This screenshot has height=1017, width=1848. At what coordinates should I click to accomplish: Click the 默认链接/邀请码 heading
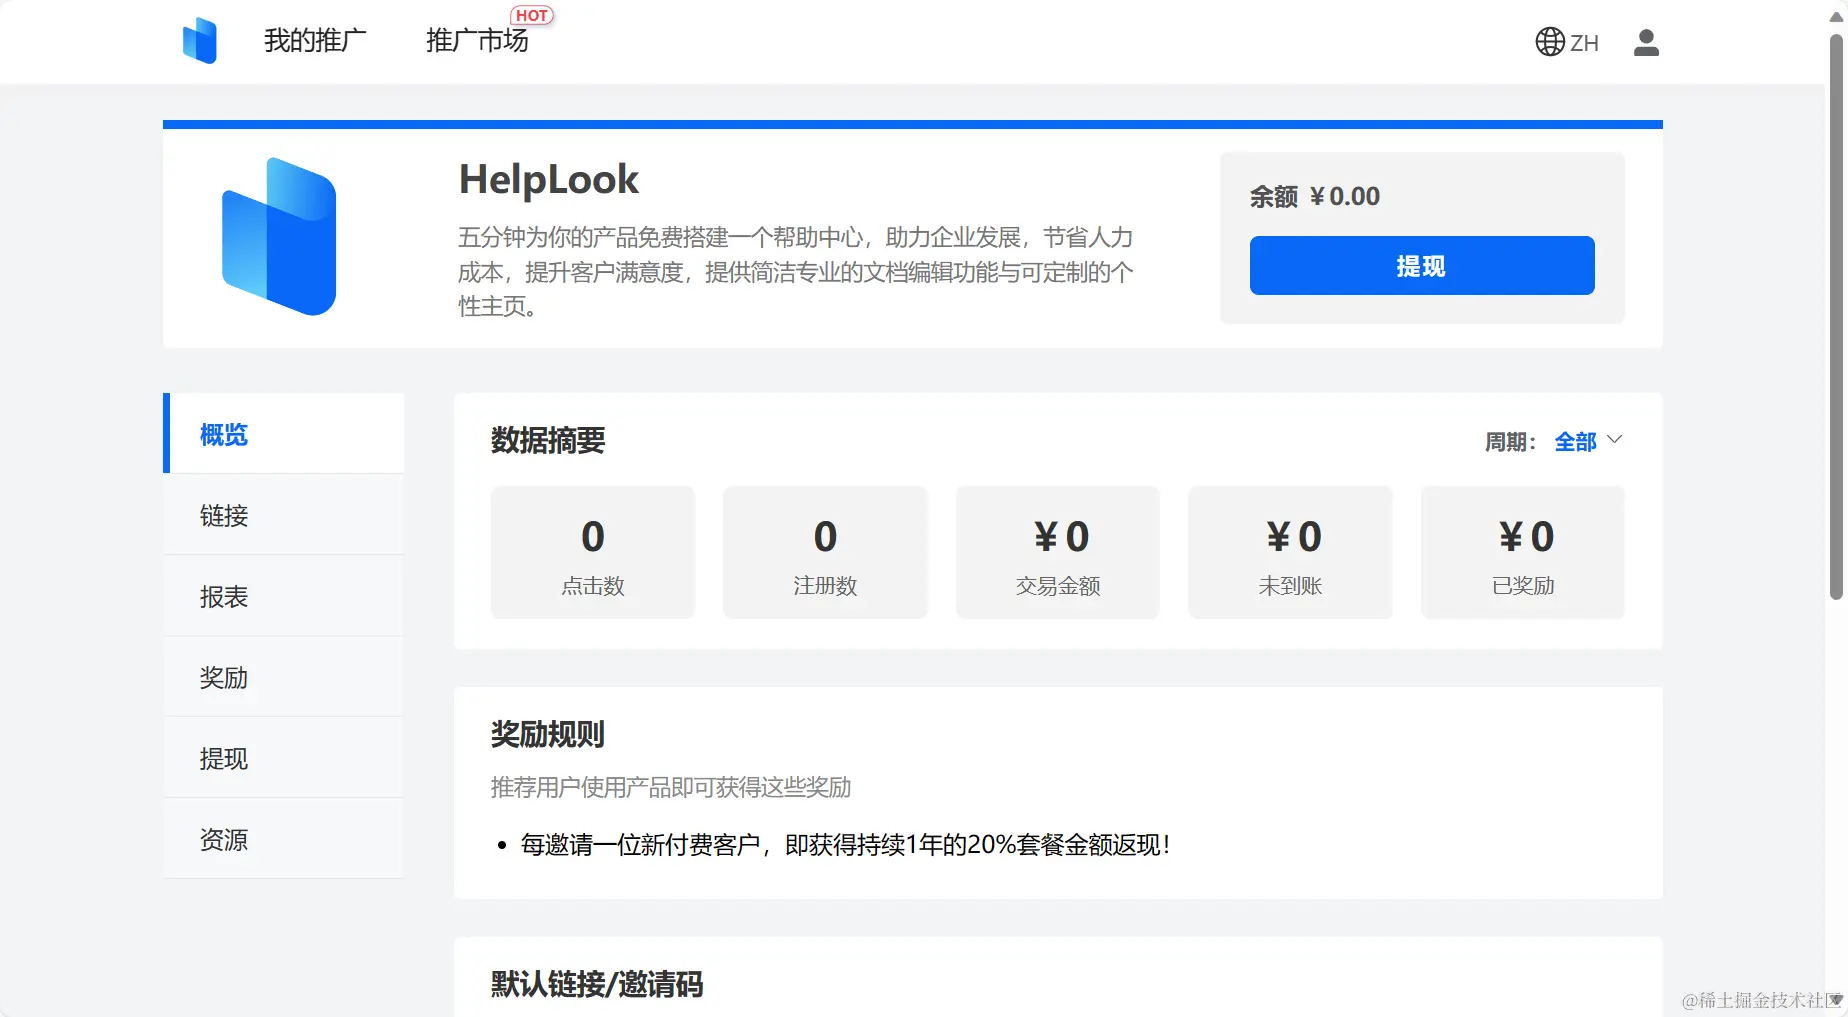pos(597,984)
